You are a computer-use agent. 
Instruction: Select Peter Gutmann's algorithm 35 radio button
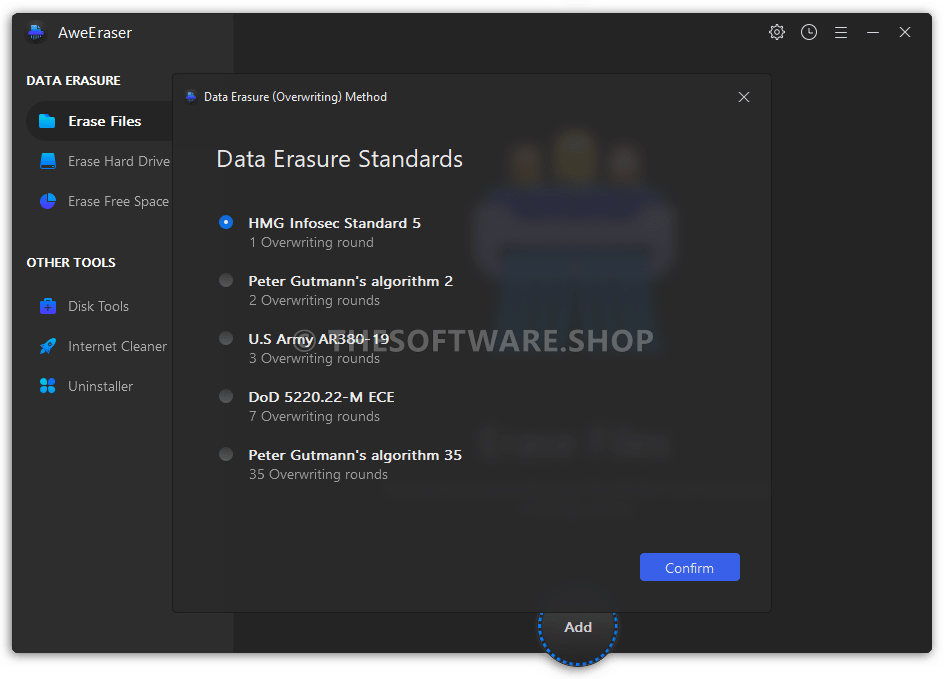226,454
